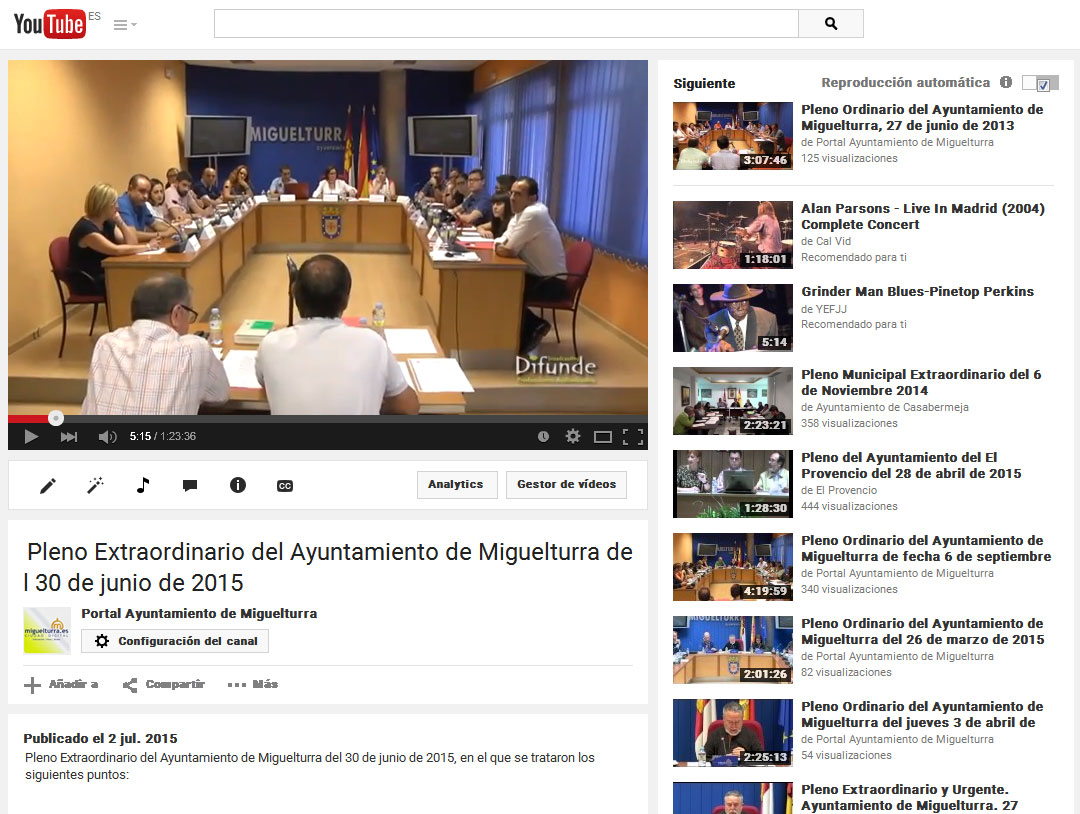1080x814 pixels.
Task: Click the Publicado el 2 jul. 2015 text
Action: tap(101, 738)
